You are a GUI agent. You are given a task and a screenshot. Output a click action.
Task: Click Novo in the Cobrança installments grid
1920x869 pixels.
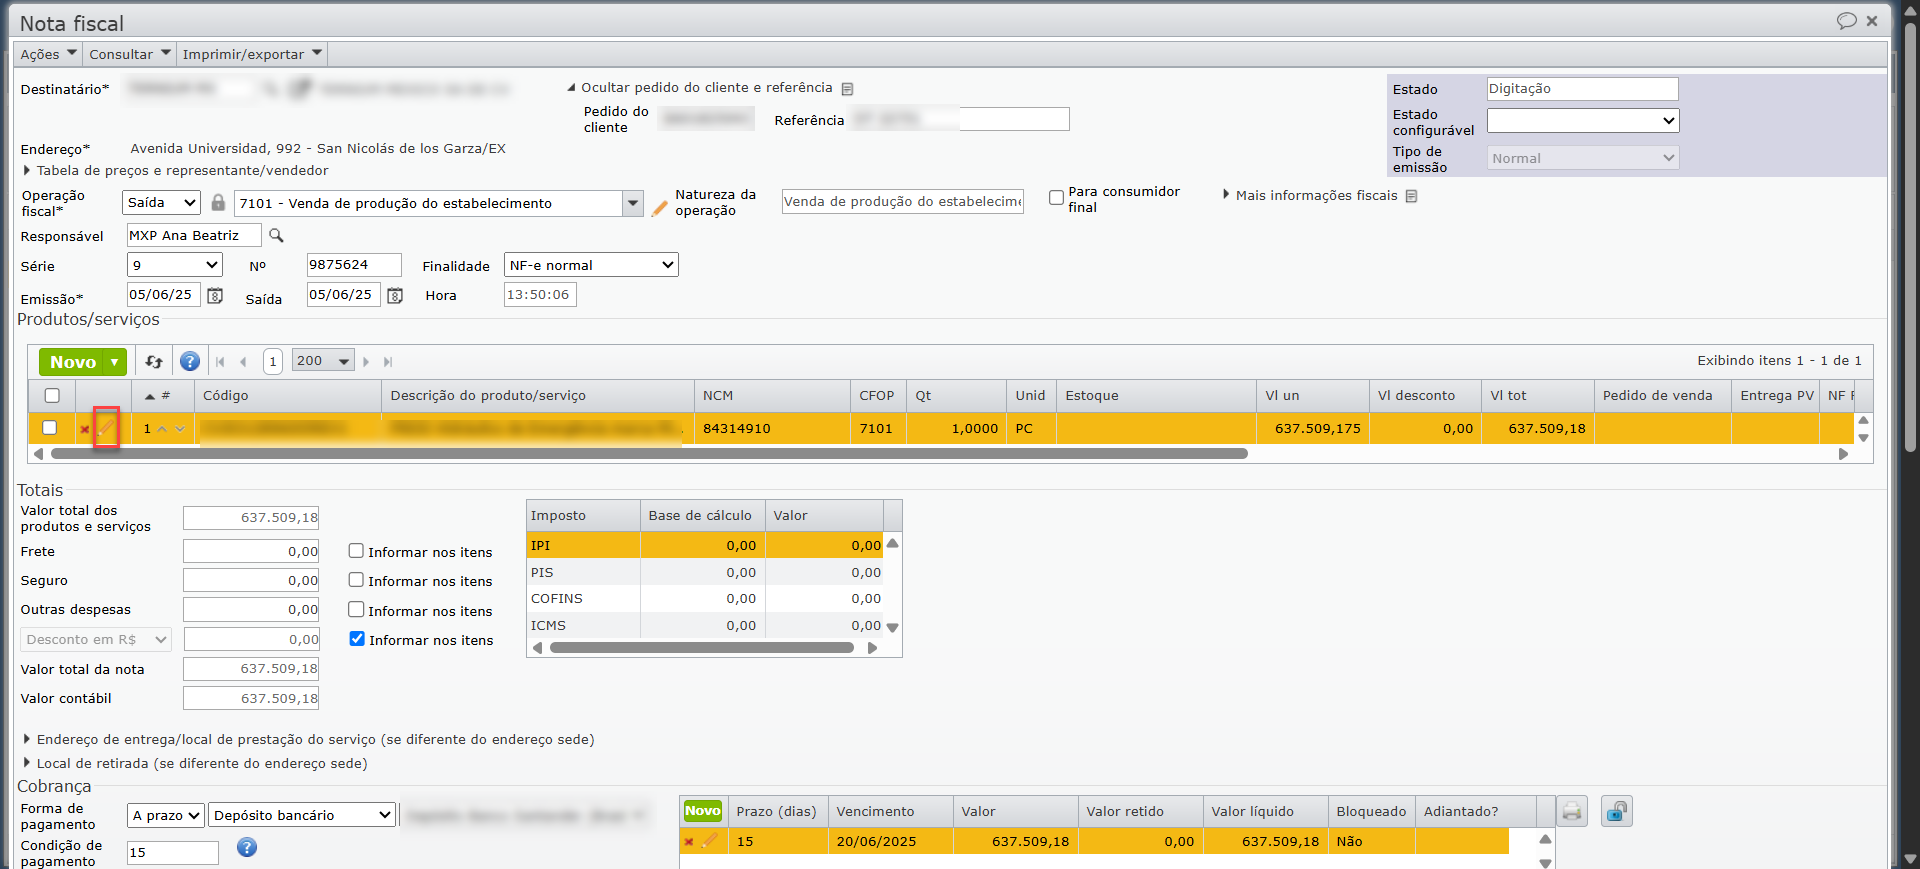[x=702, y=811]
